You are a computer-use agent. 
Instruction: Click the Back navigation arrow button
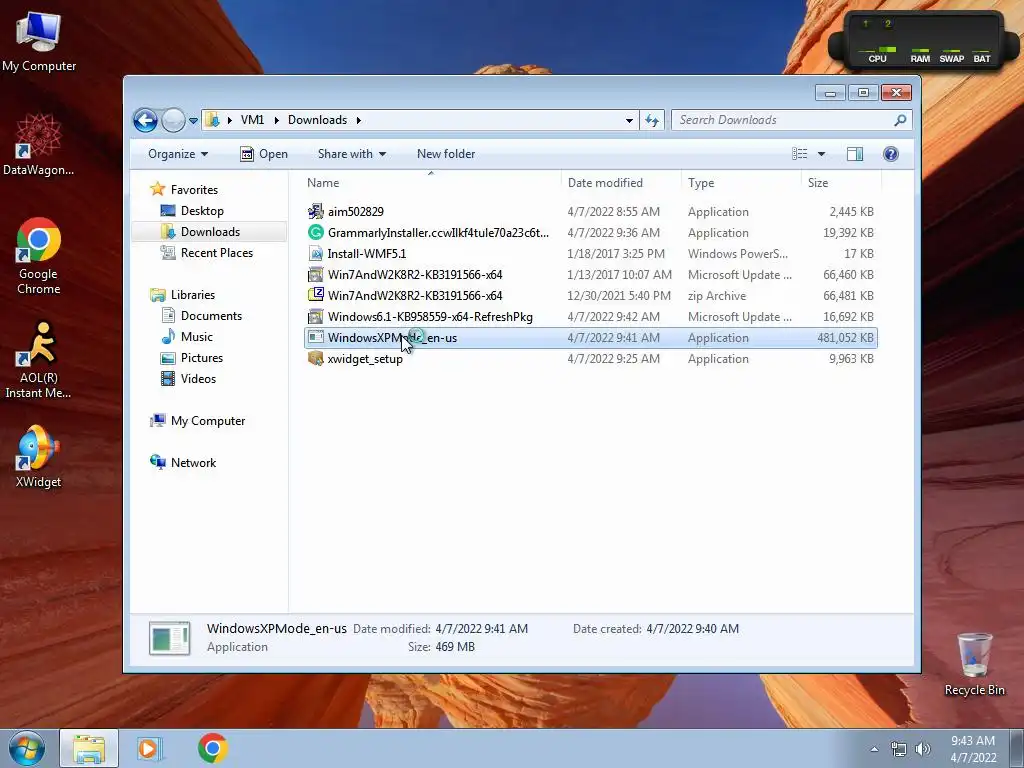(x=145, y=120)
